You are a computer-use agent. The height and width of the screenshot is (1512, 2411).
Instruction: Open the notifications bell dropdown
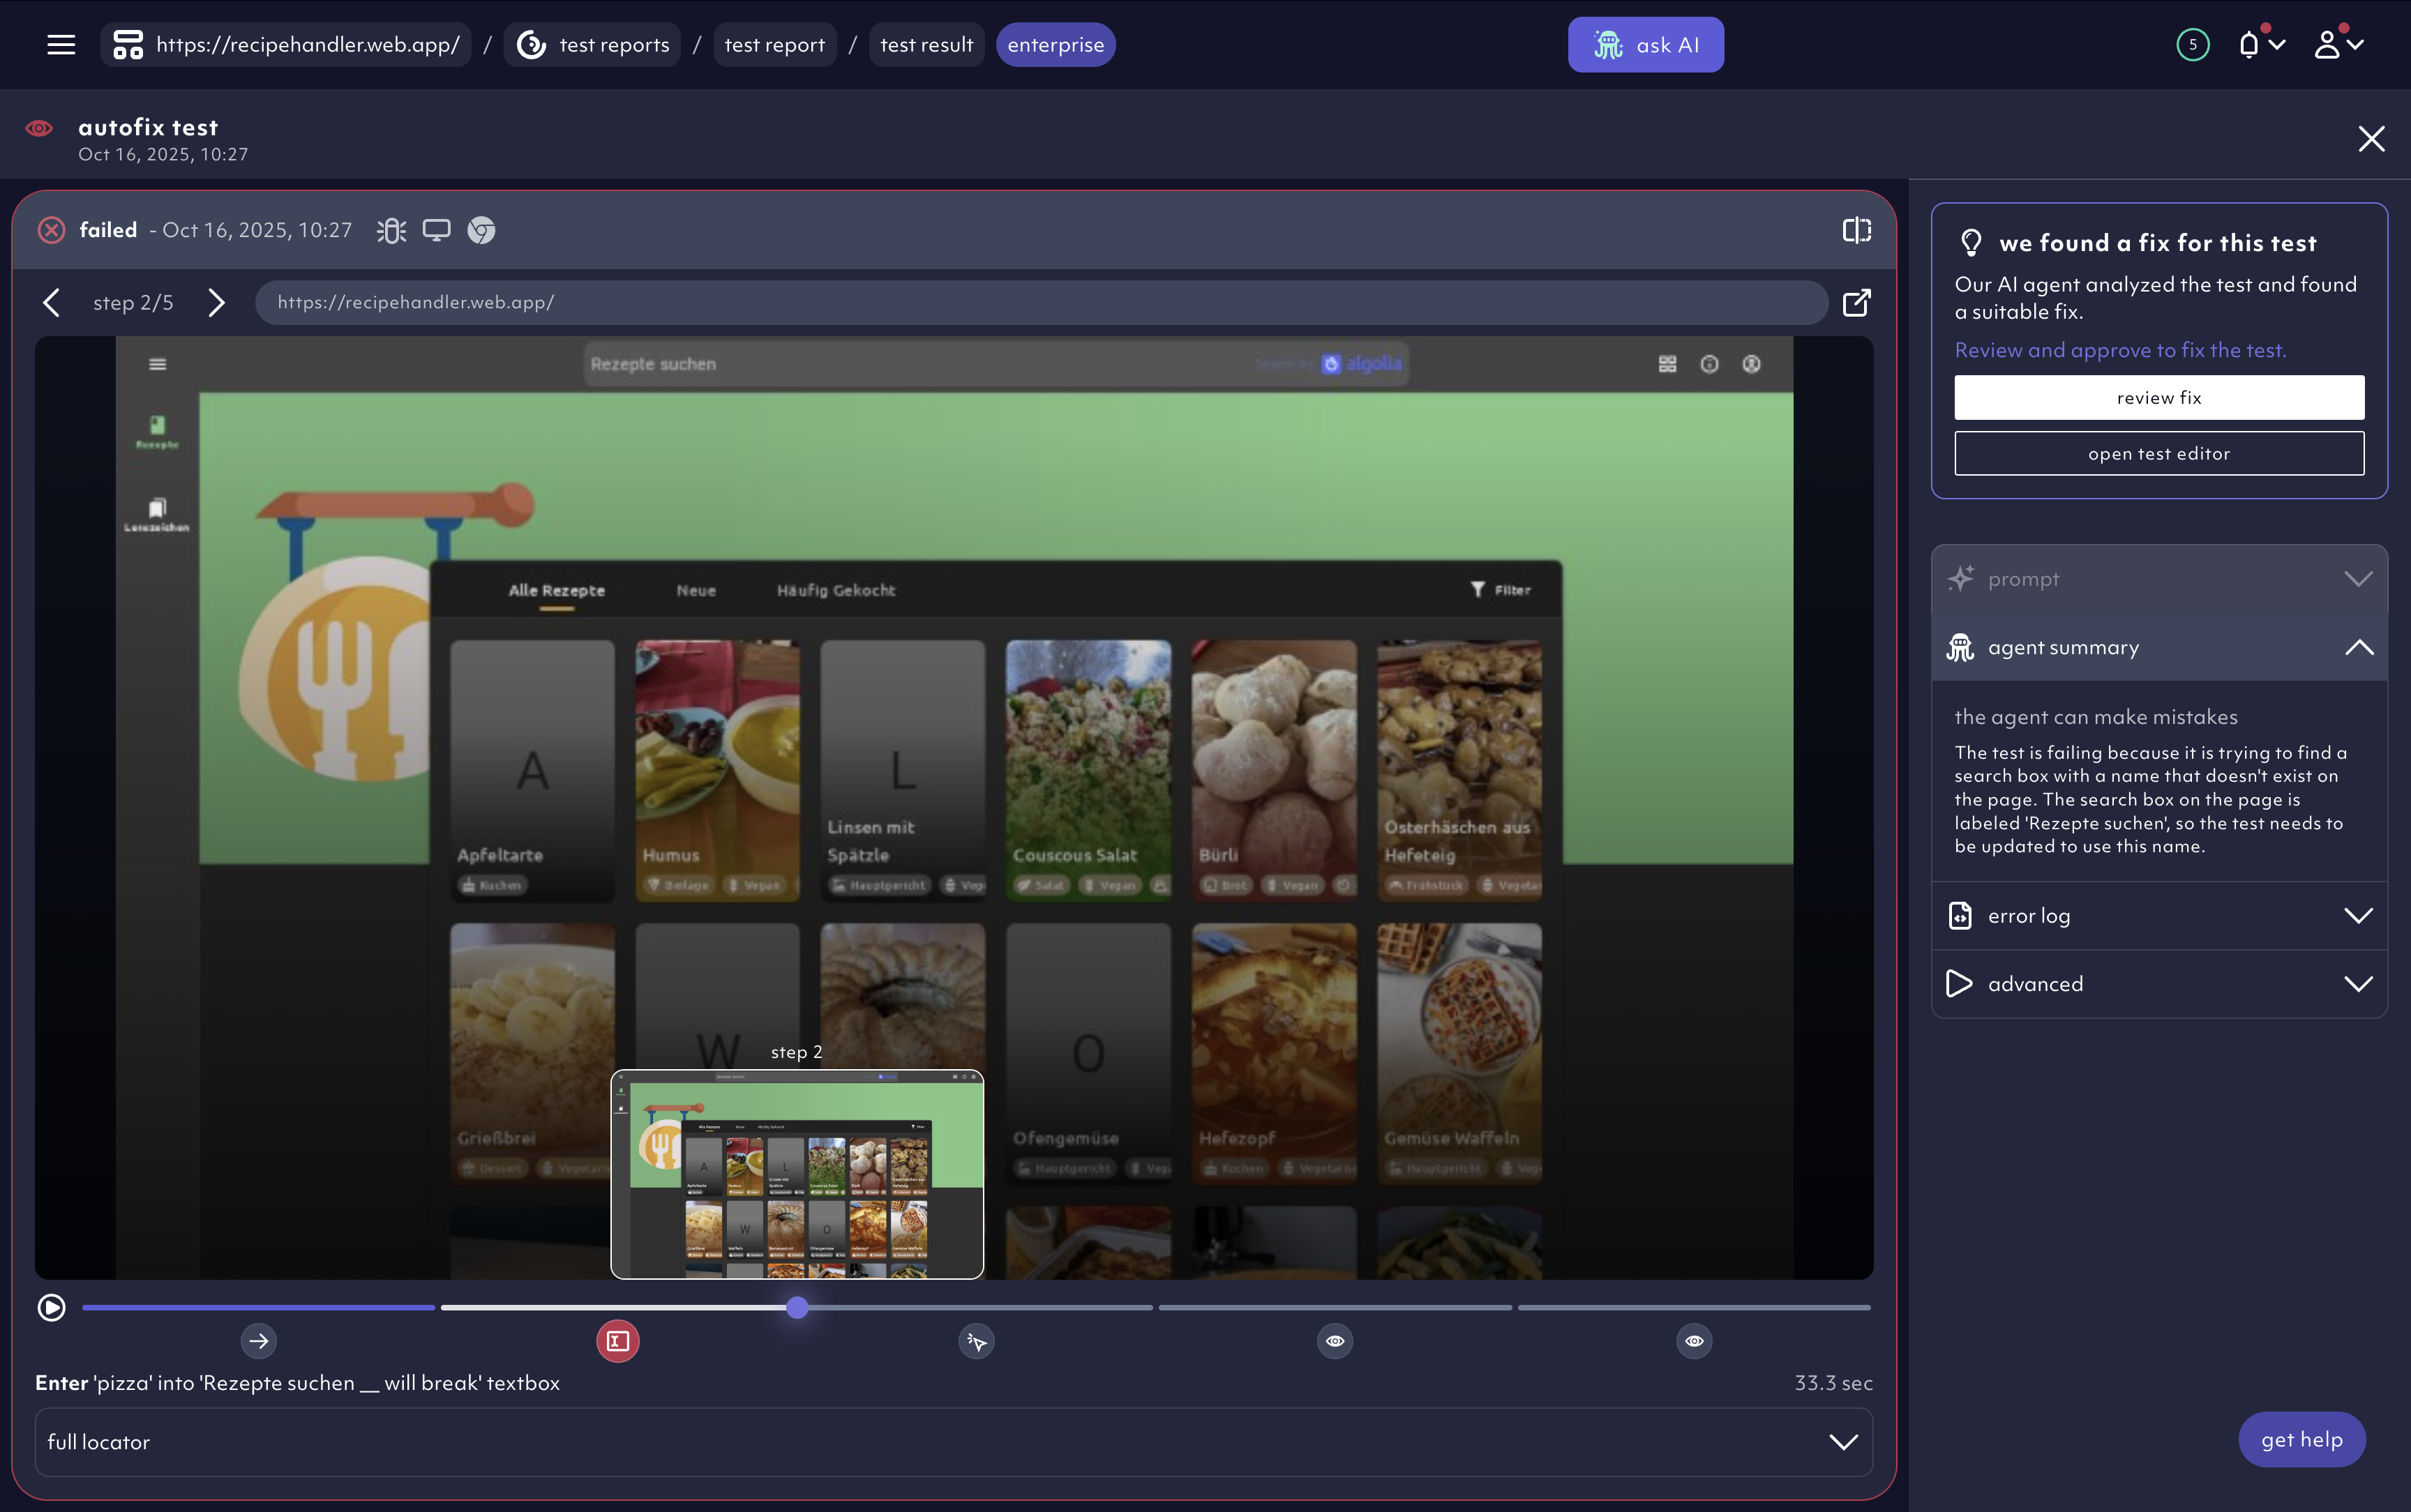click(2260, 45)
